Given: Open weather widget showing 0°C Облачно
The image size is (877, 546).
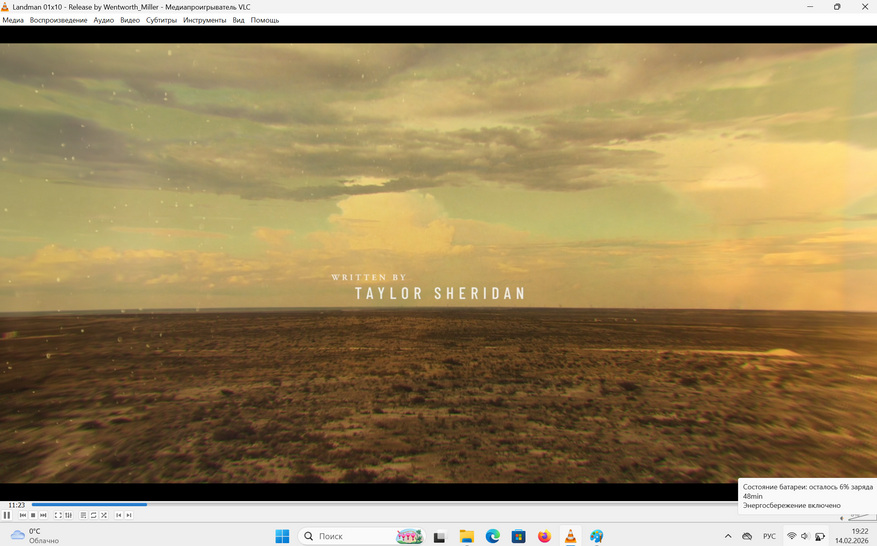Looking at the screenshot, I should (x=35, y=536).
